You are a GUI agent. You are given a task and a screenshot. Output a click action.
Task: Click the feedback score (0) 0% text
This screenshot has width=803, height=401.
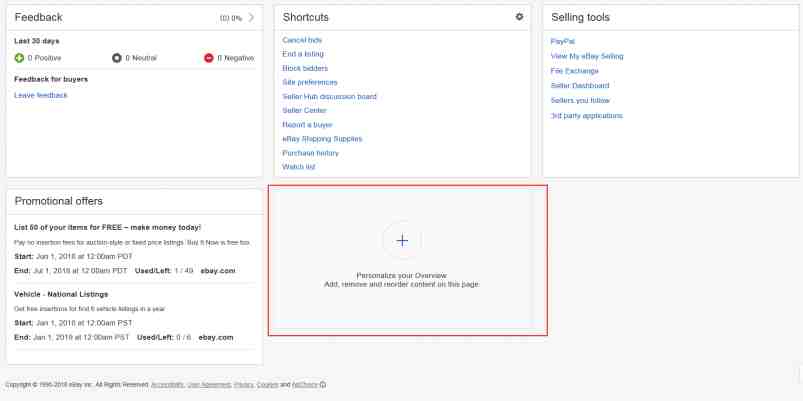tap(231, 18)
